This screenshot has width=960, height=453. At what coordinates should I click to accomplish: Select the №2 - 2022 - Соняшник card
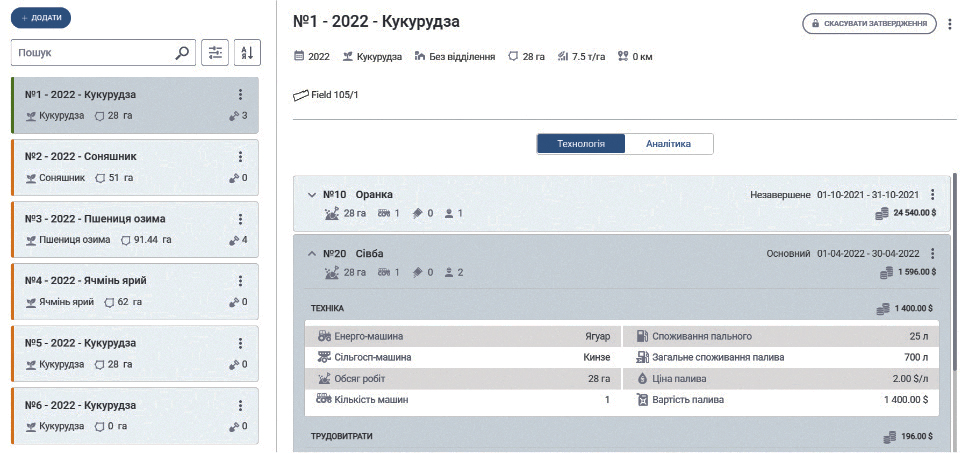coord(135,167)
